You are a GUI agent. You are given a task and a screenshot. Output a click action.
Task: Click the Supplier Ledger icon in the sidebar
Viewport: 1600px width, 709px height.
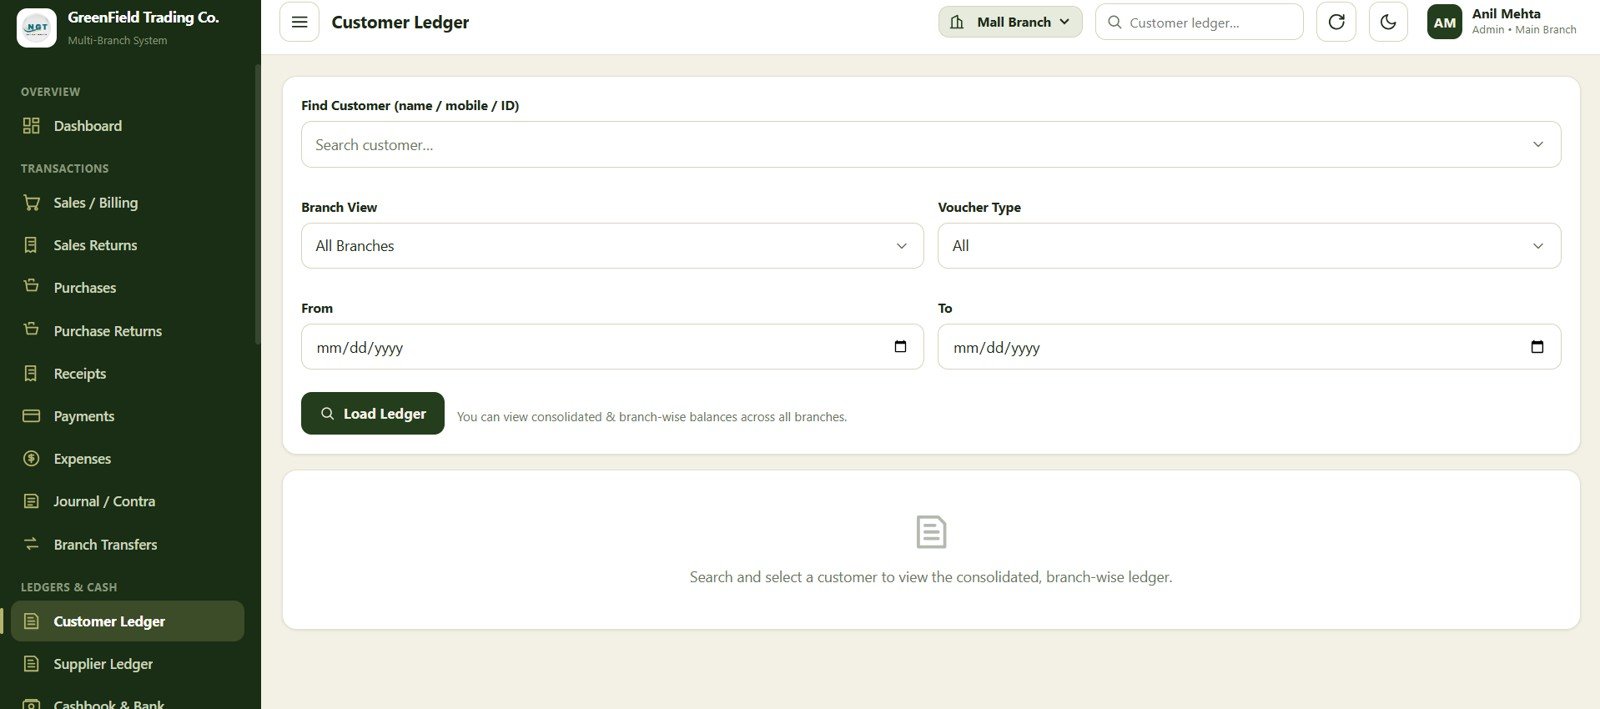pyautogui.click(x=31, y=664)
